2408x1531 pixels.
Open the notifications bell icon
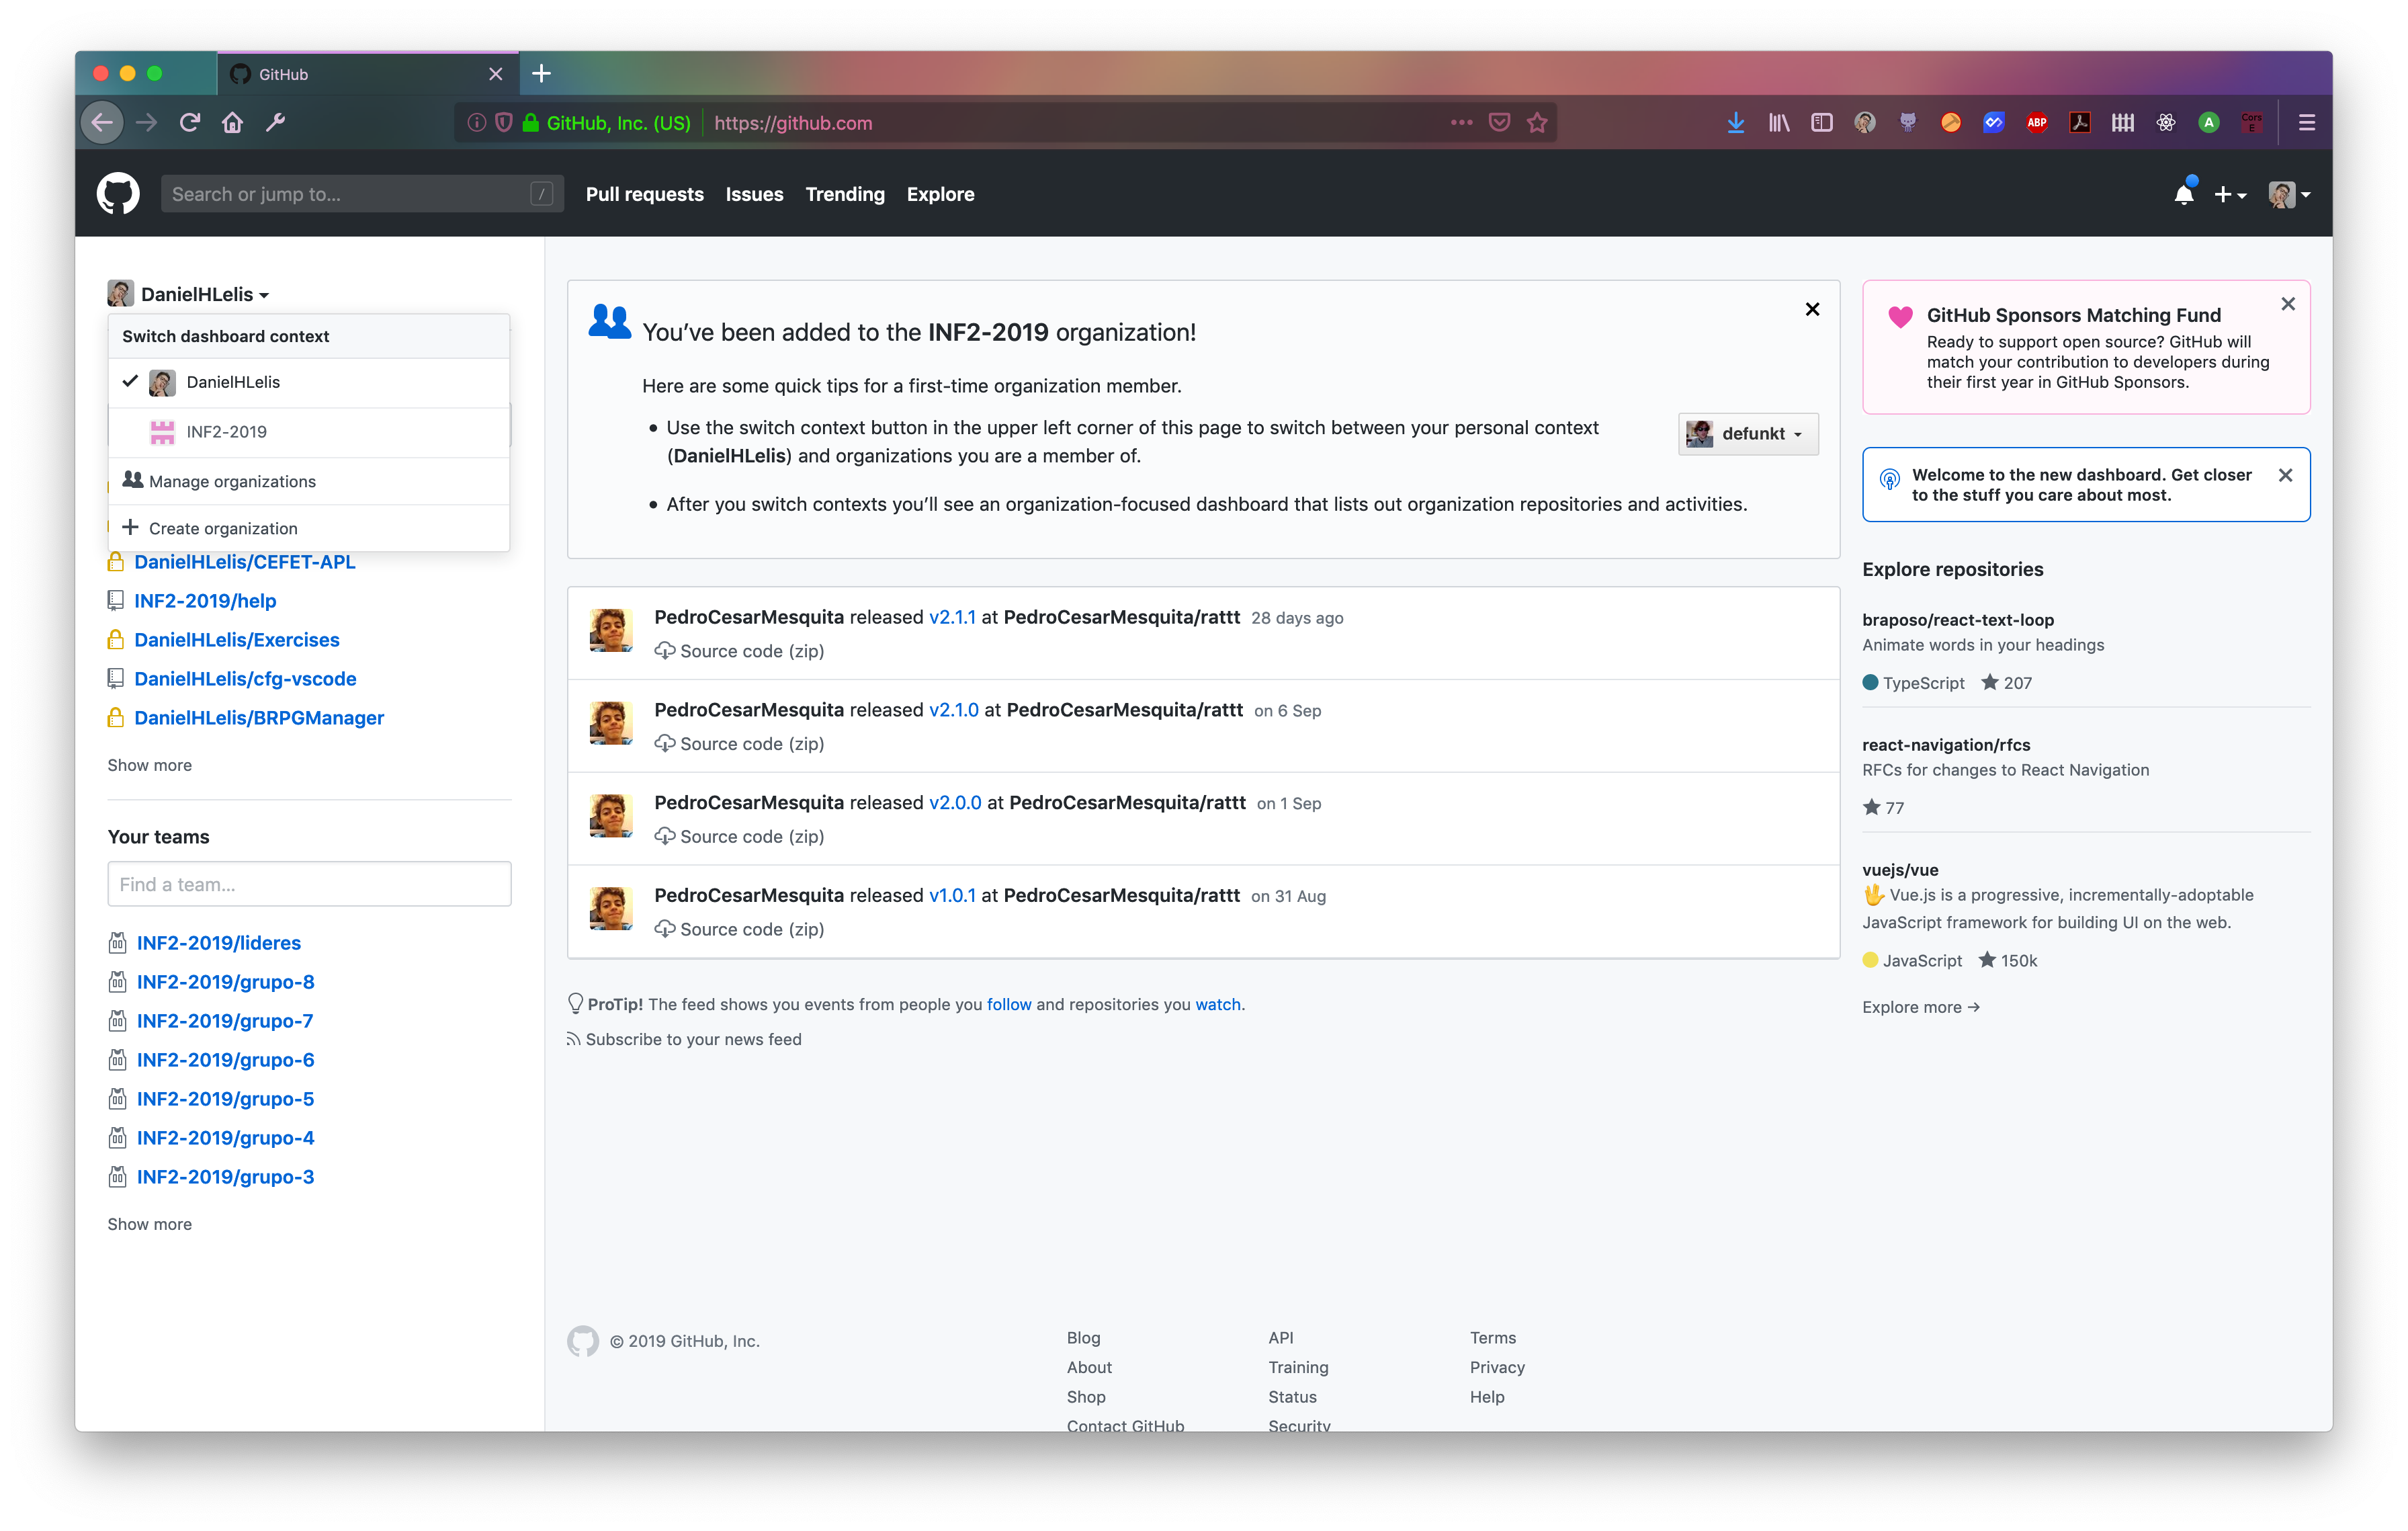[x=2184, y=194]
